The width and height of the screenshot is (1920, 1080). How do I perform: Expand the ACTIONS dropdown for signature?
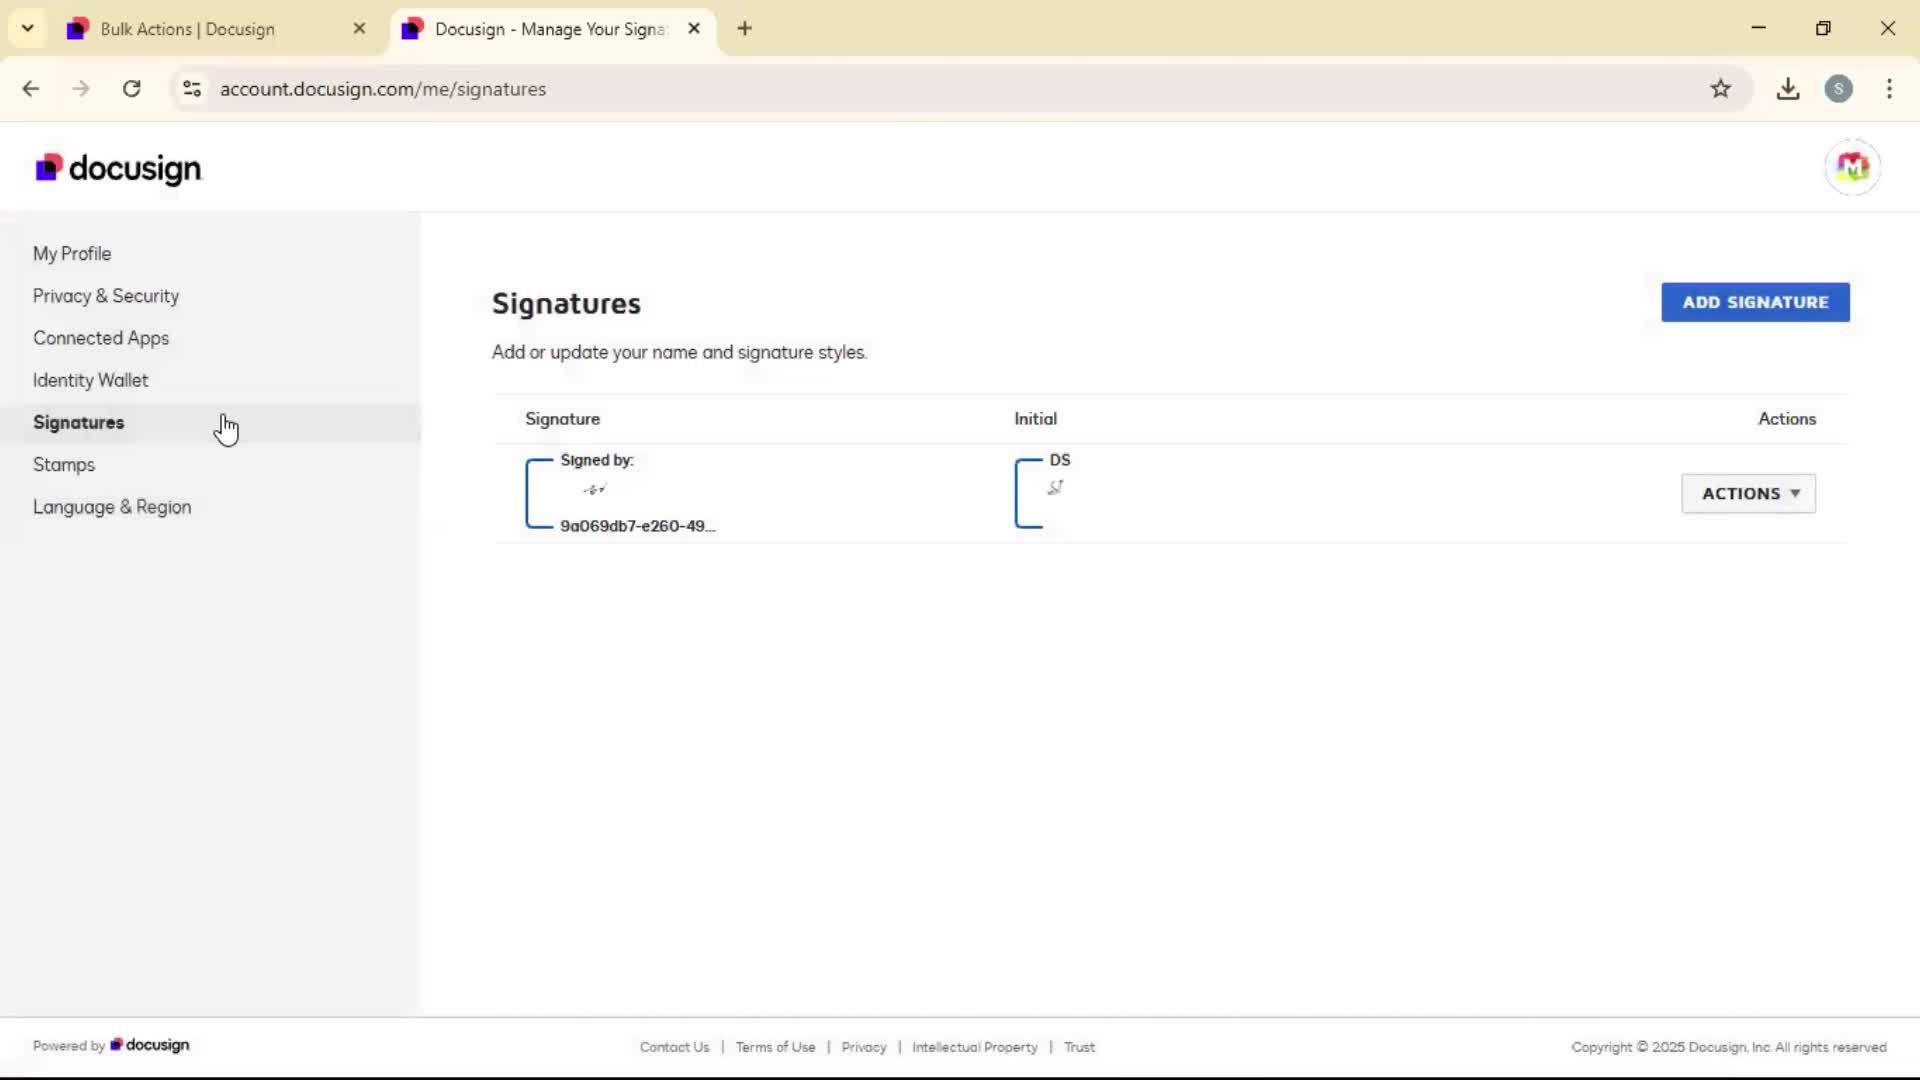[x=1748, y=494]
